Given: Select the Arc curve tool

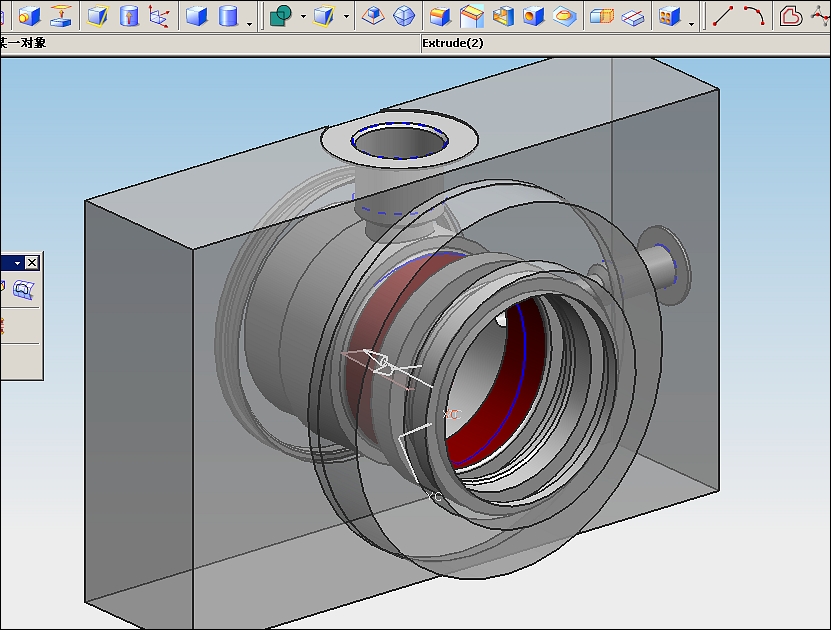Looking at the screenshot, I should pyautogui.click(x=754, y=16).
